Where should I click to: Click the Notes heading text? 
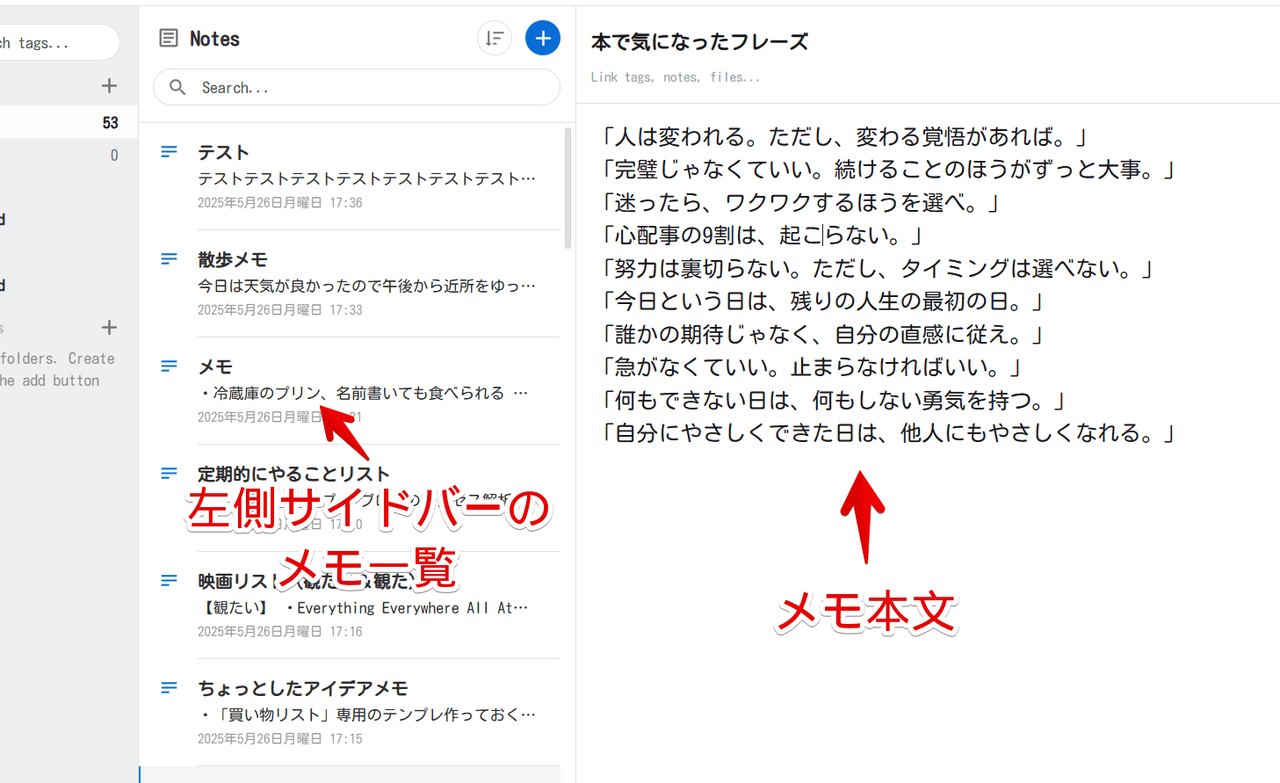tap(215, 39)
